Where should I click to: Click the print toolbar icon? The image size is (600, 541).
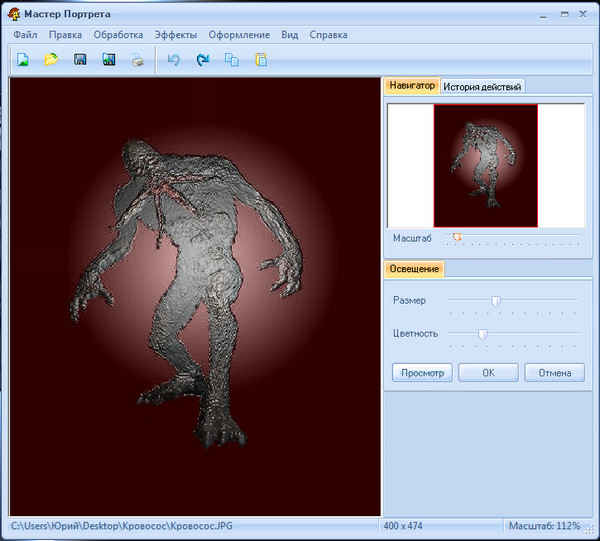point(138,60)
